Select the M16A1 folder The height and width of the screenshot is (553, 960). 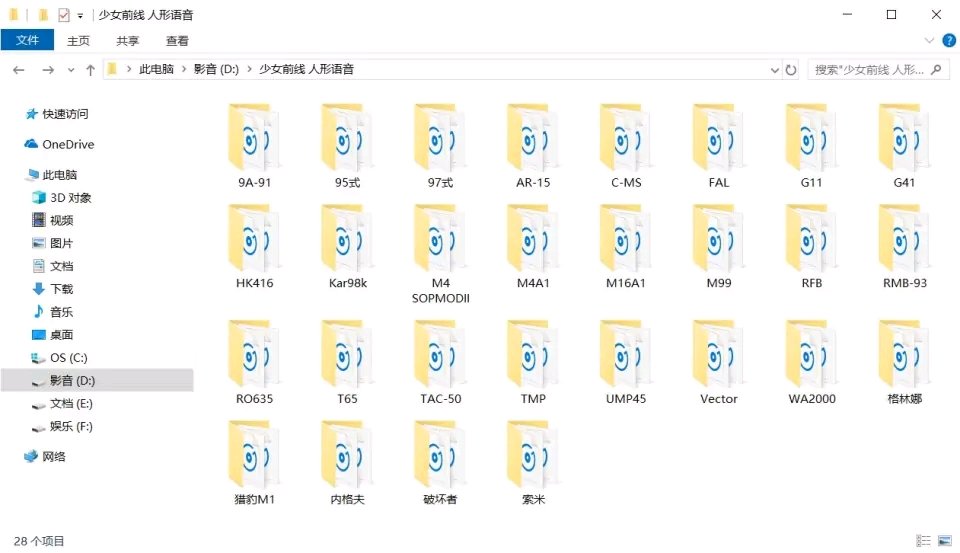[x=626, y=246]
